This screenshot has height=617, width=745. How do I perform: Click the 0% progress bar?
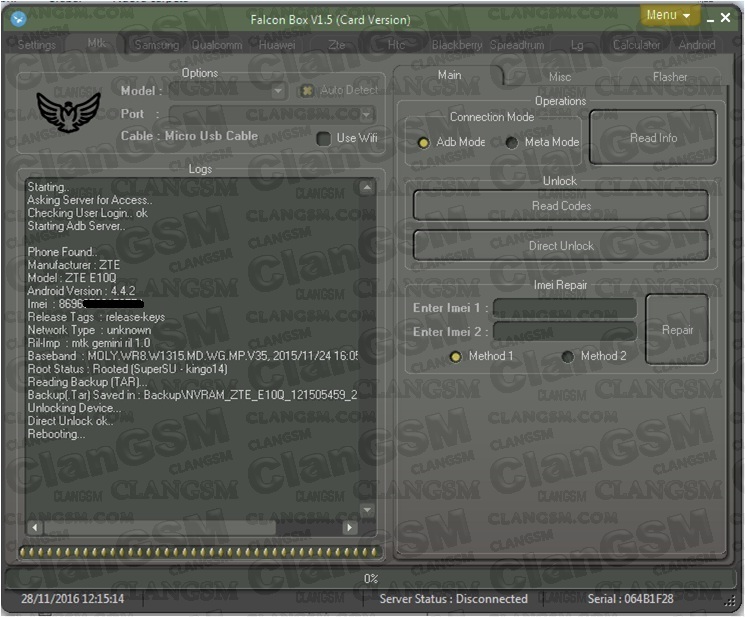(371, 579)
